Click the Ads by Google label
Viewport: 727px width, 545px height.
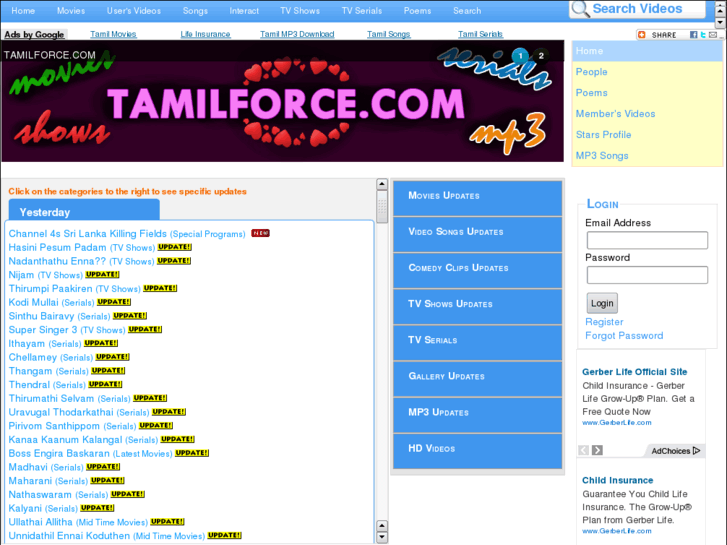34,35
